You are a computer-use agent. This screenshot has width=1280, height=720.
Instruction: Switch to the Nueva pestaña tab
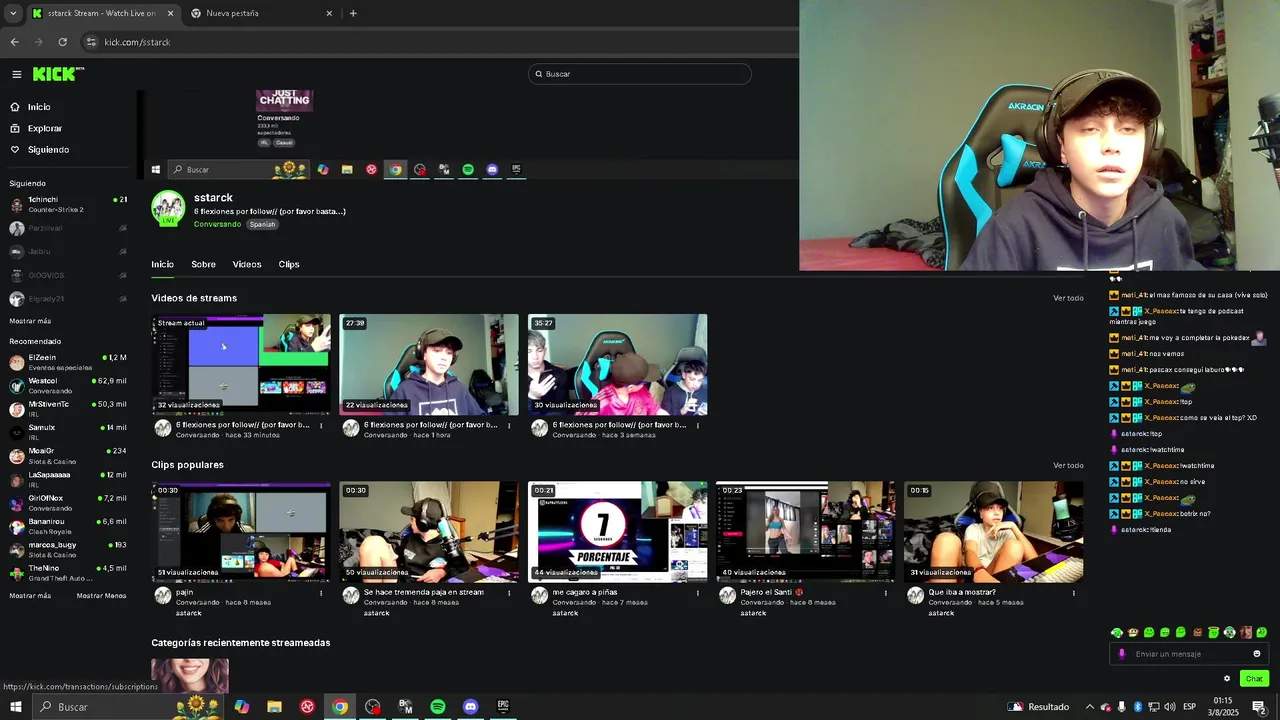[x=262, y=13]
